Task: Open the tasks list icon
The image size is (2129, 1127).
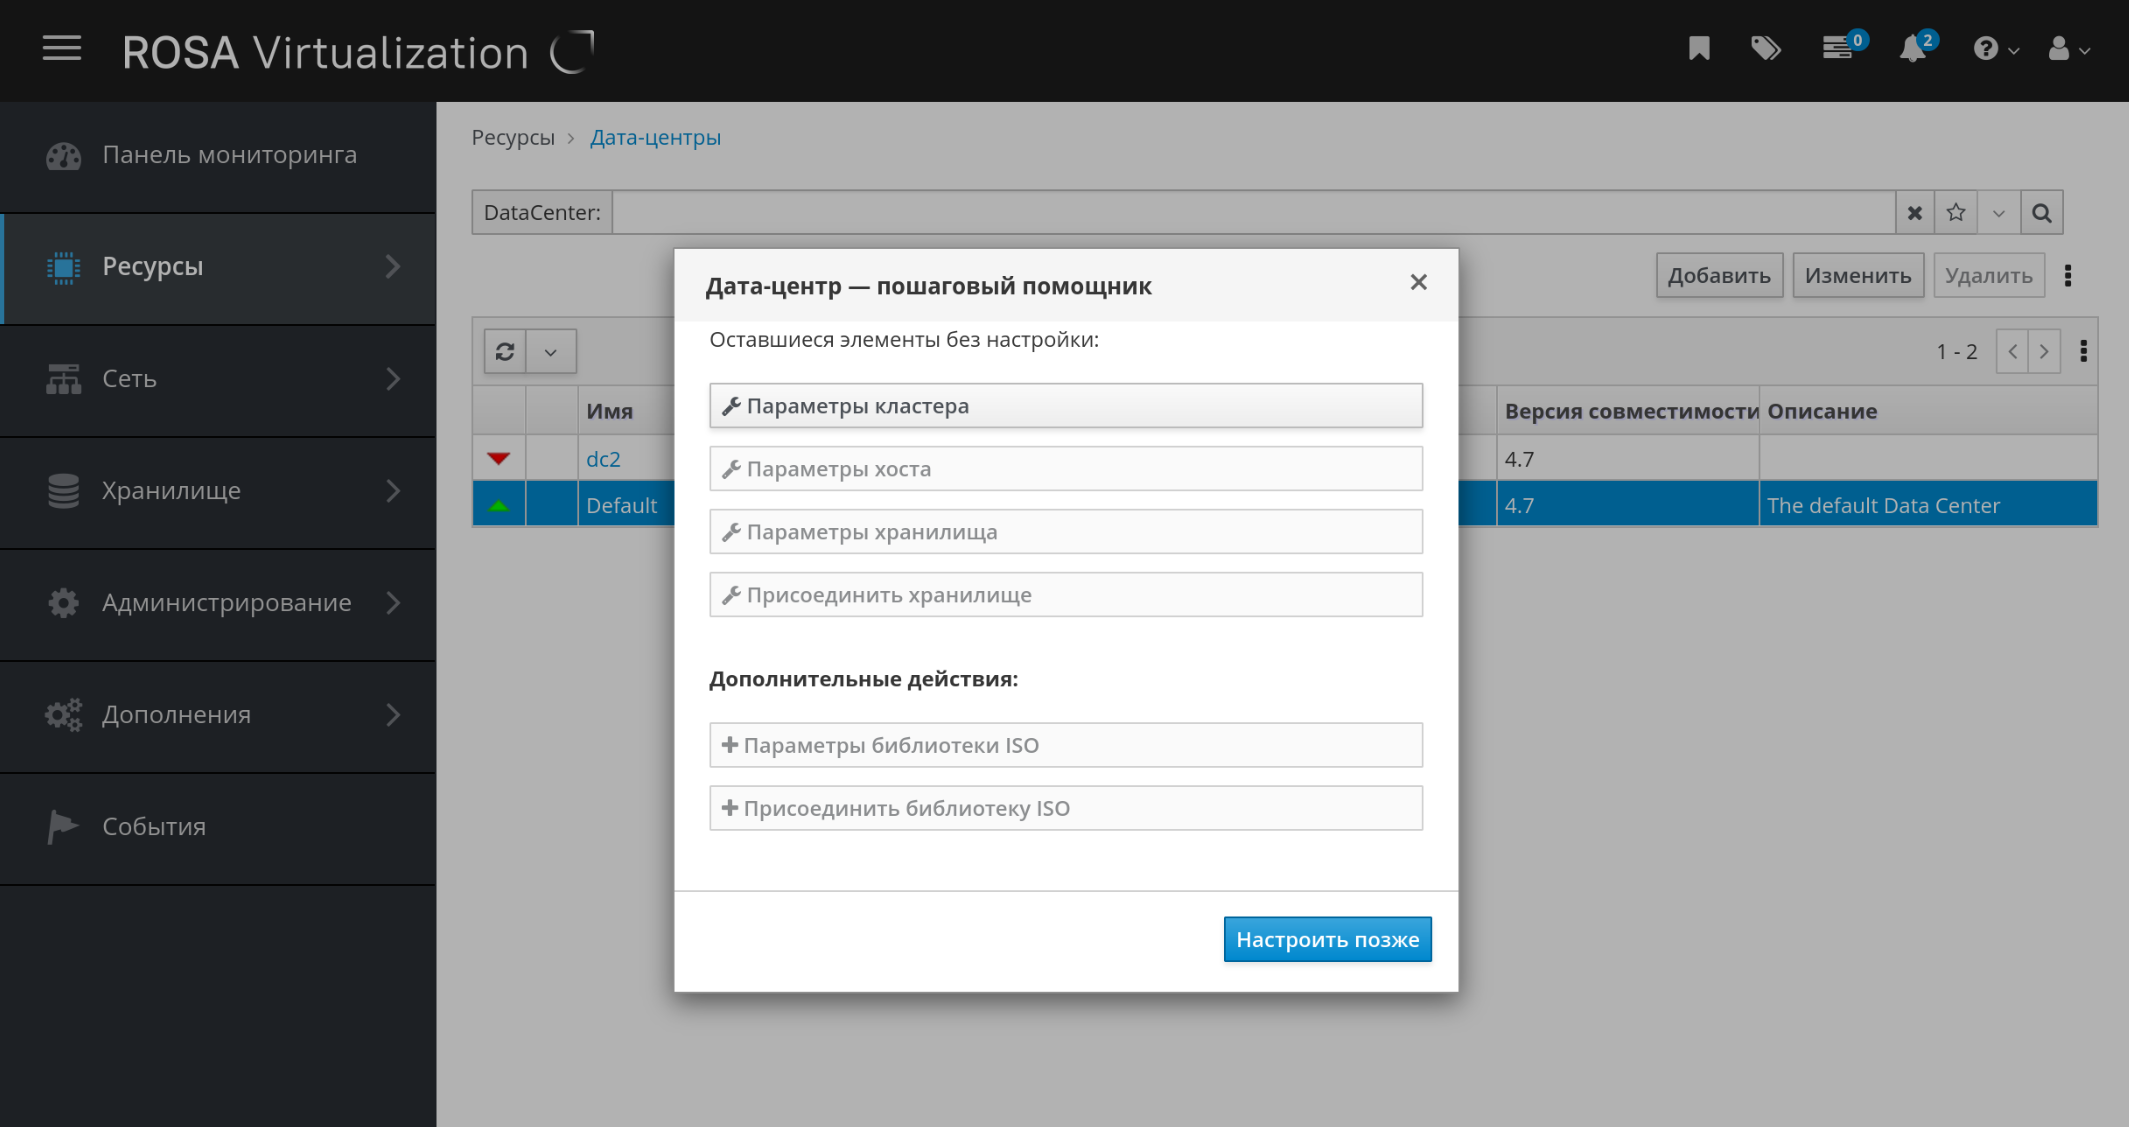Action: tap(1838, 48)
